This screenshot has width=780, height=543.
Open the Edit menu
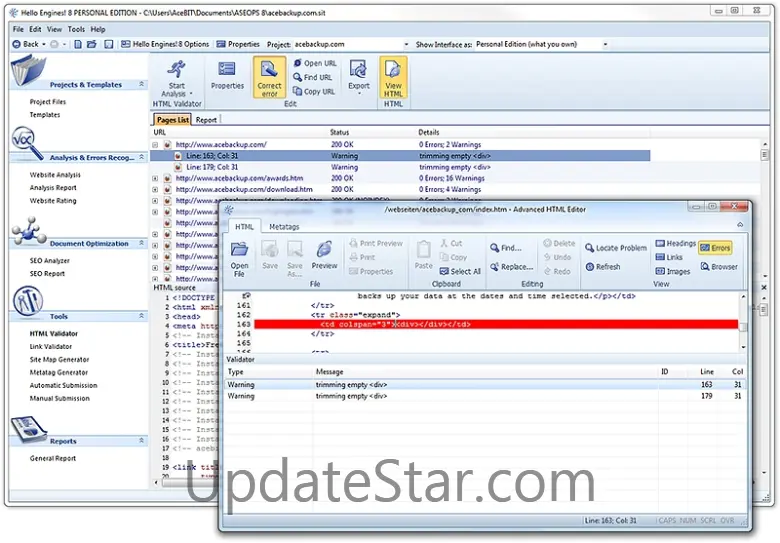(35, 29)
